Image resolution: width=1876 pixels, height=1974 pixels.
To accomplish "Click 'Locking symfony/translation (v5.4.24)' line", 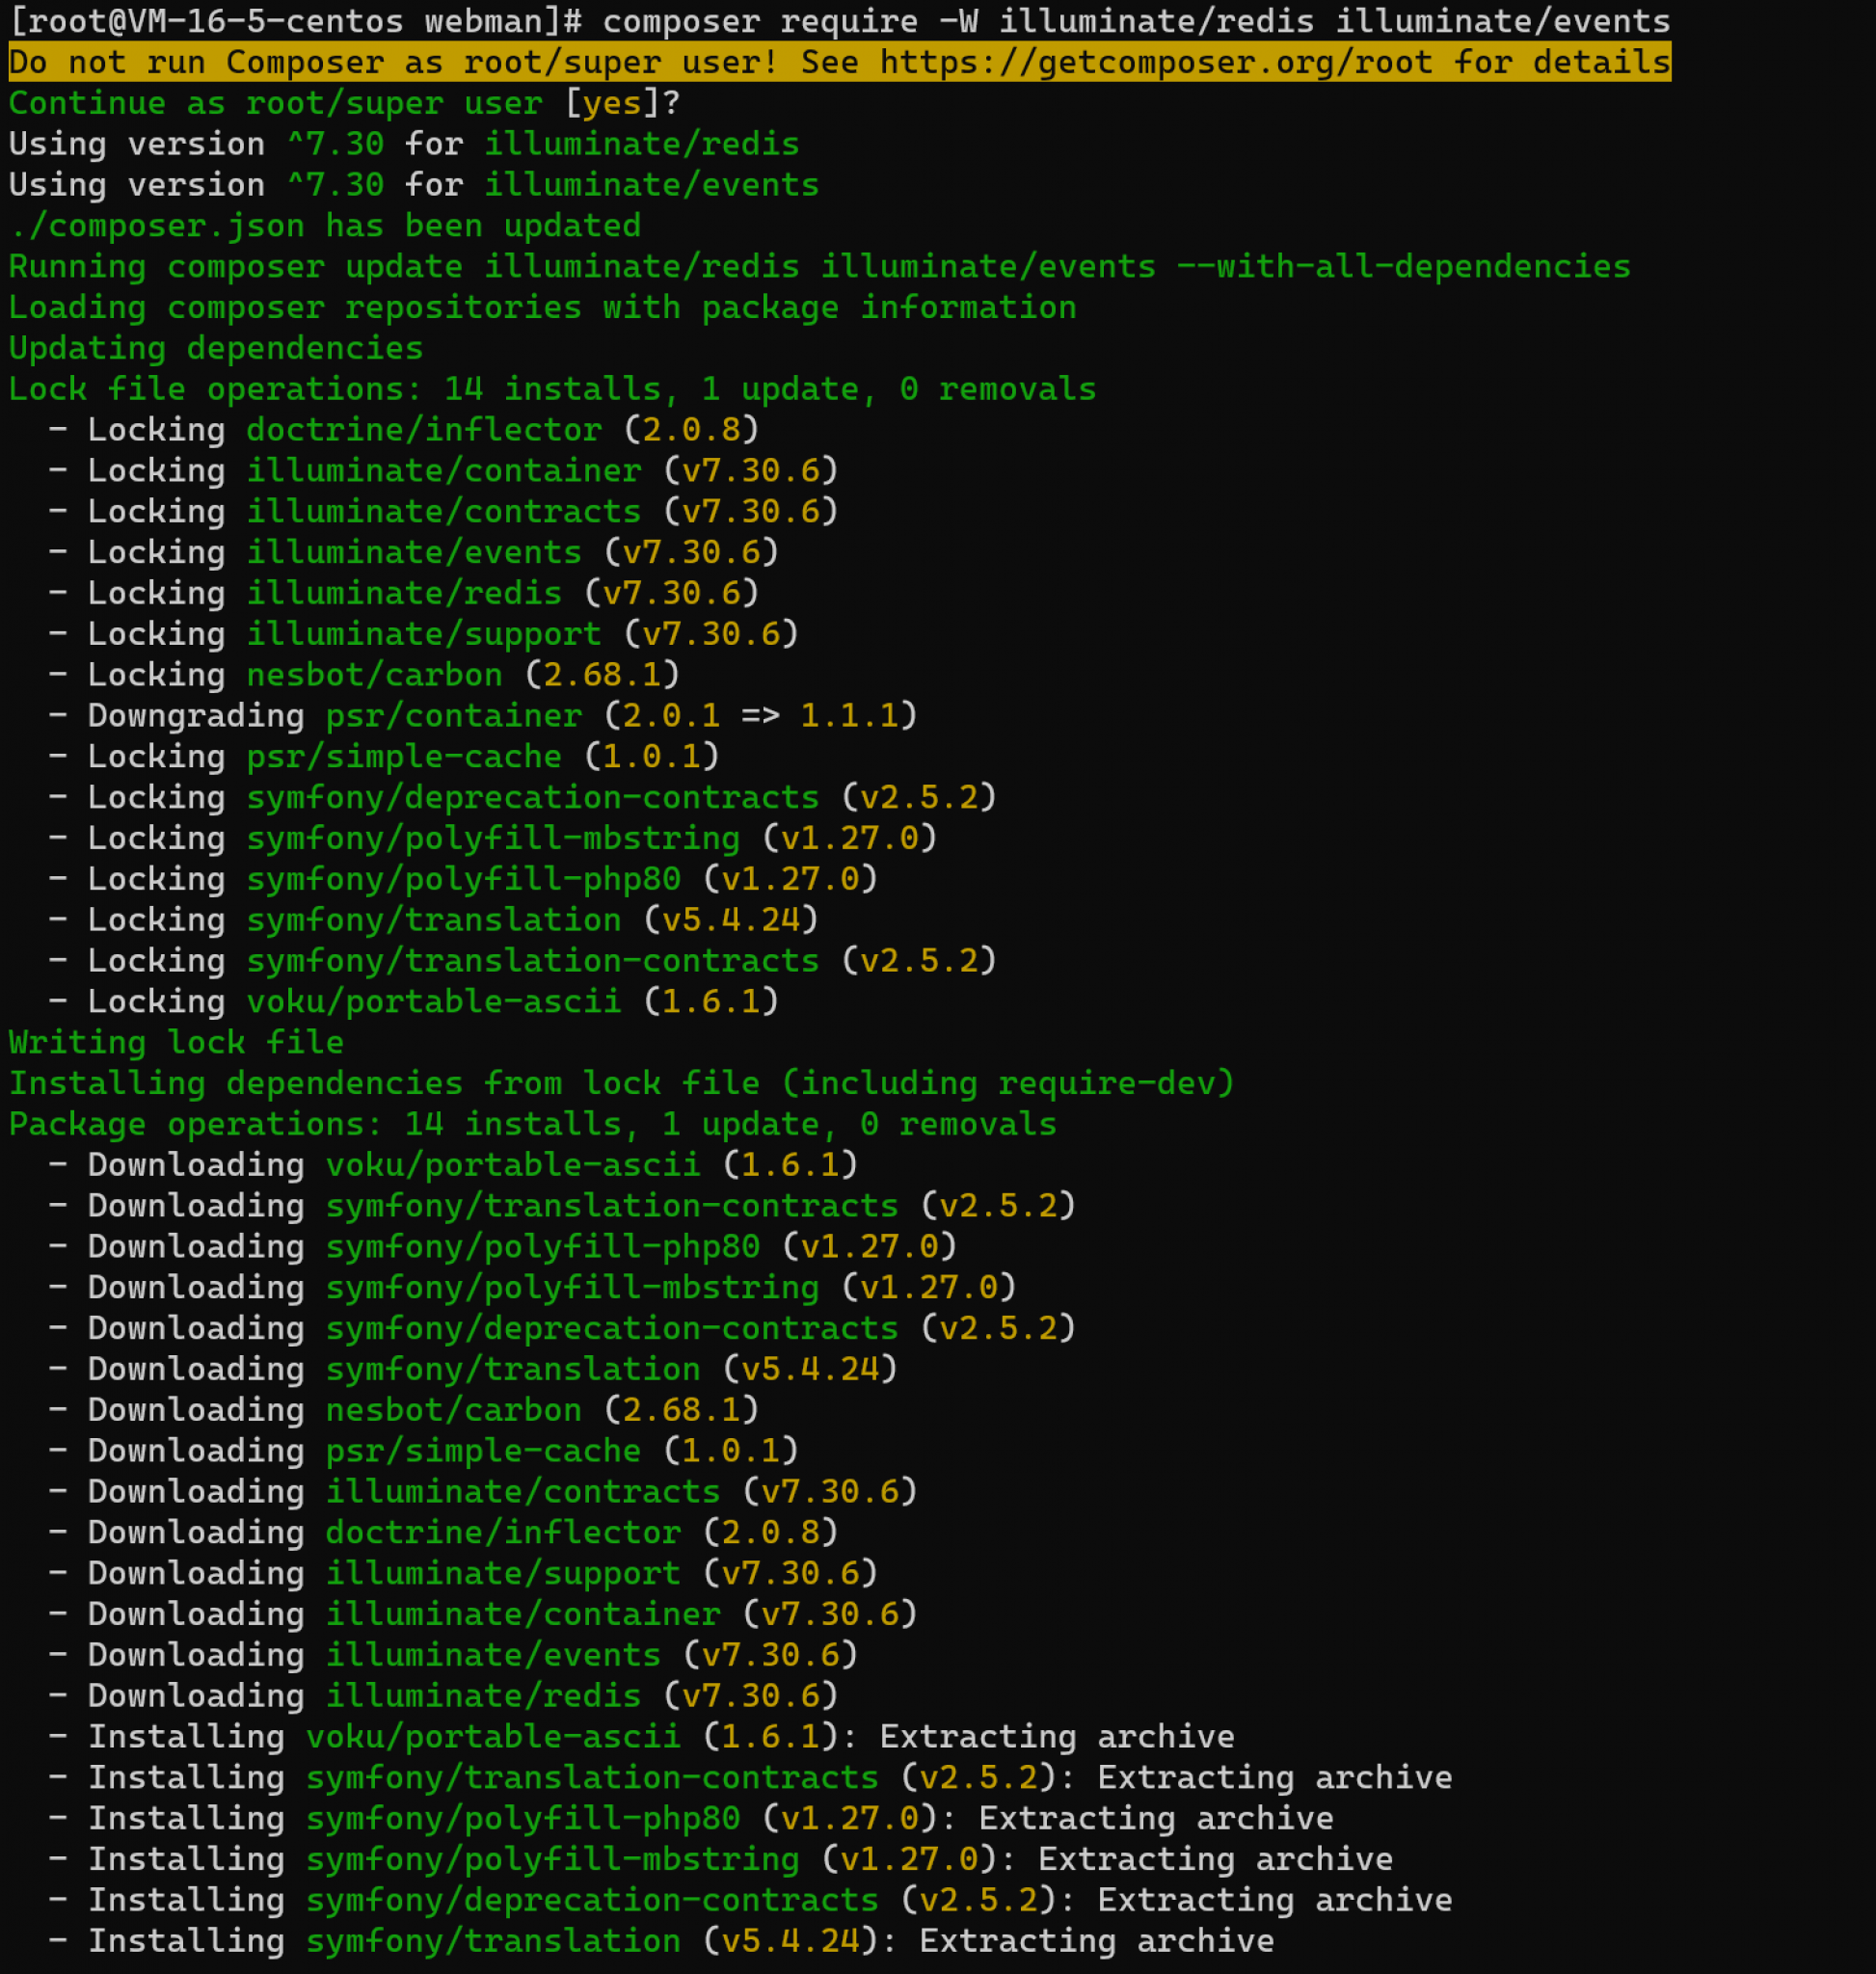I will point(434,920).
